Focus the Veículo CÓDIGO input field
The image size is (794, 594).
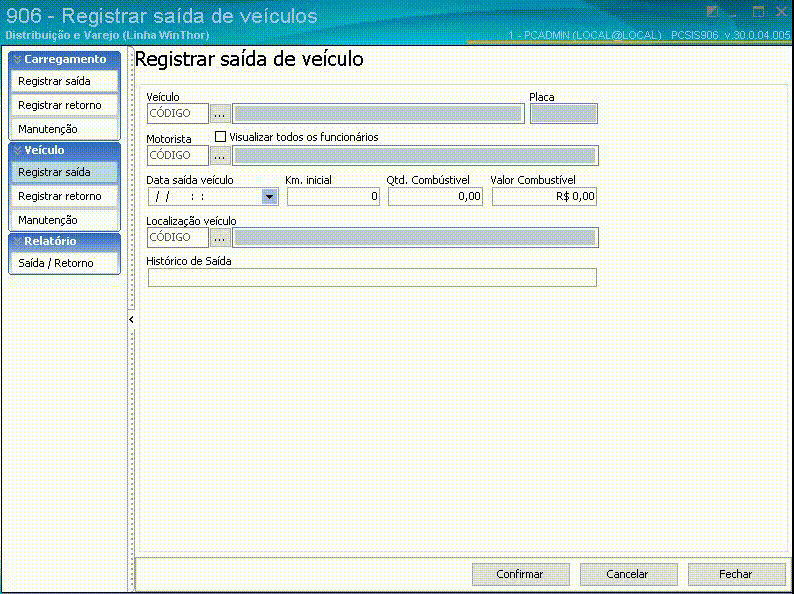tap(178, 113)
